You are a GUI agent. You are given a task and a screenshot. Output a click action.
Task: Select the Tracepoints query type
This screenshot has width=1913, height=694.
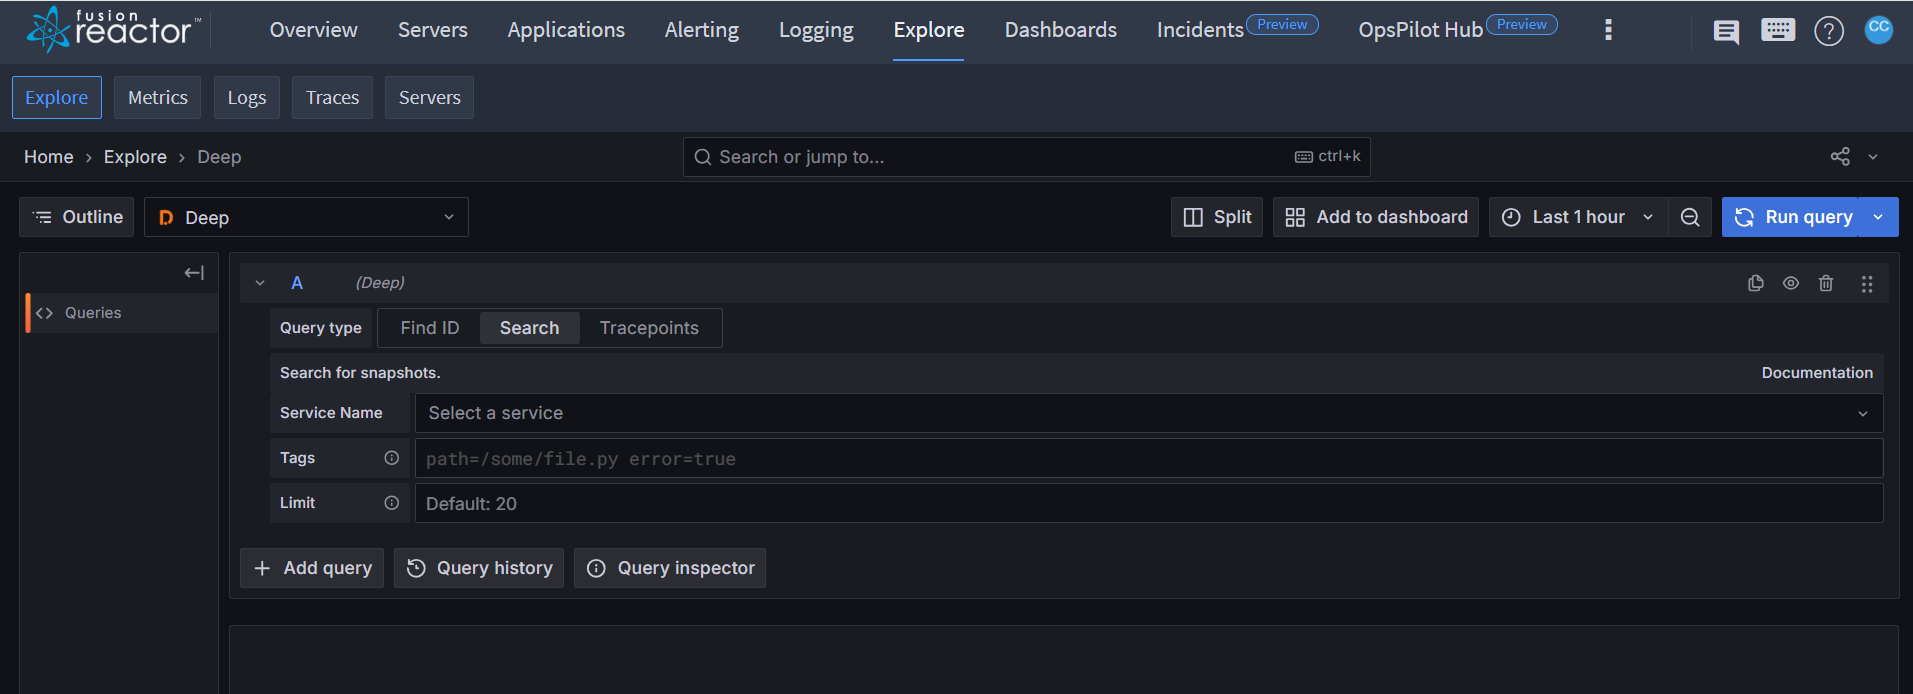649,328
